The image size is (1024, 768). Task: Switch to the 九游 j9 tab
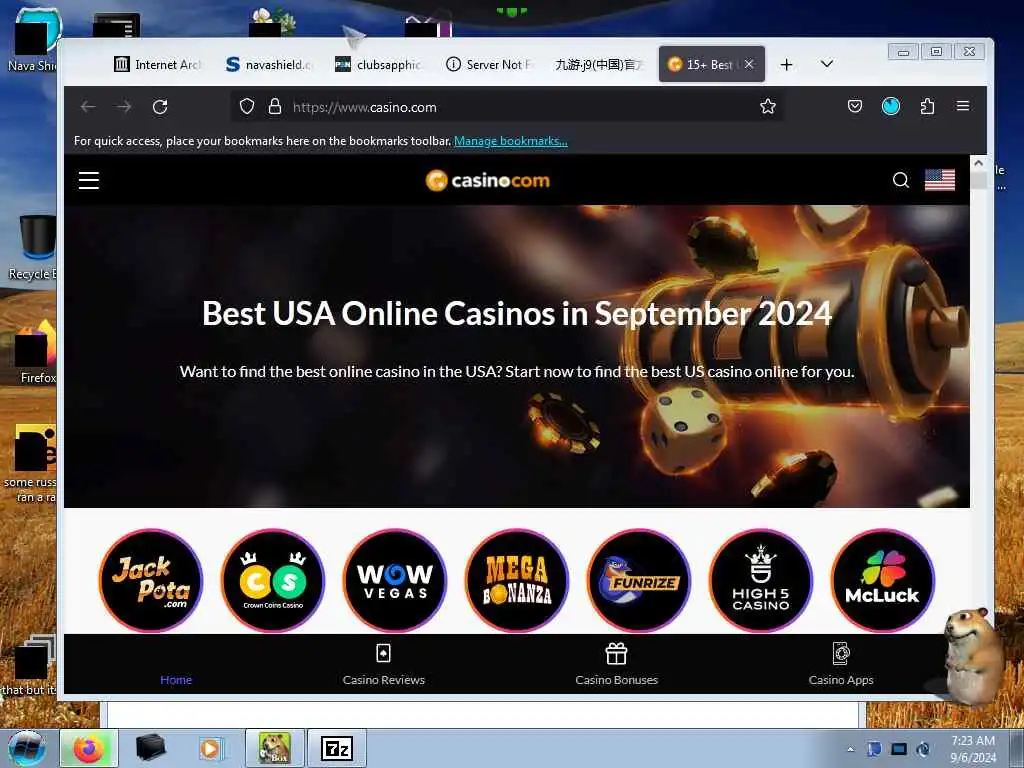(599, 64)
